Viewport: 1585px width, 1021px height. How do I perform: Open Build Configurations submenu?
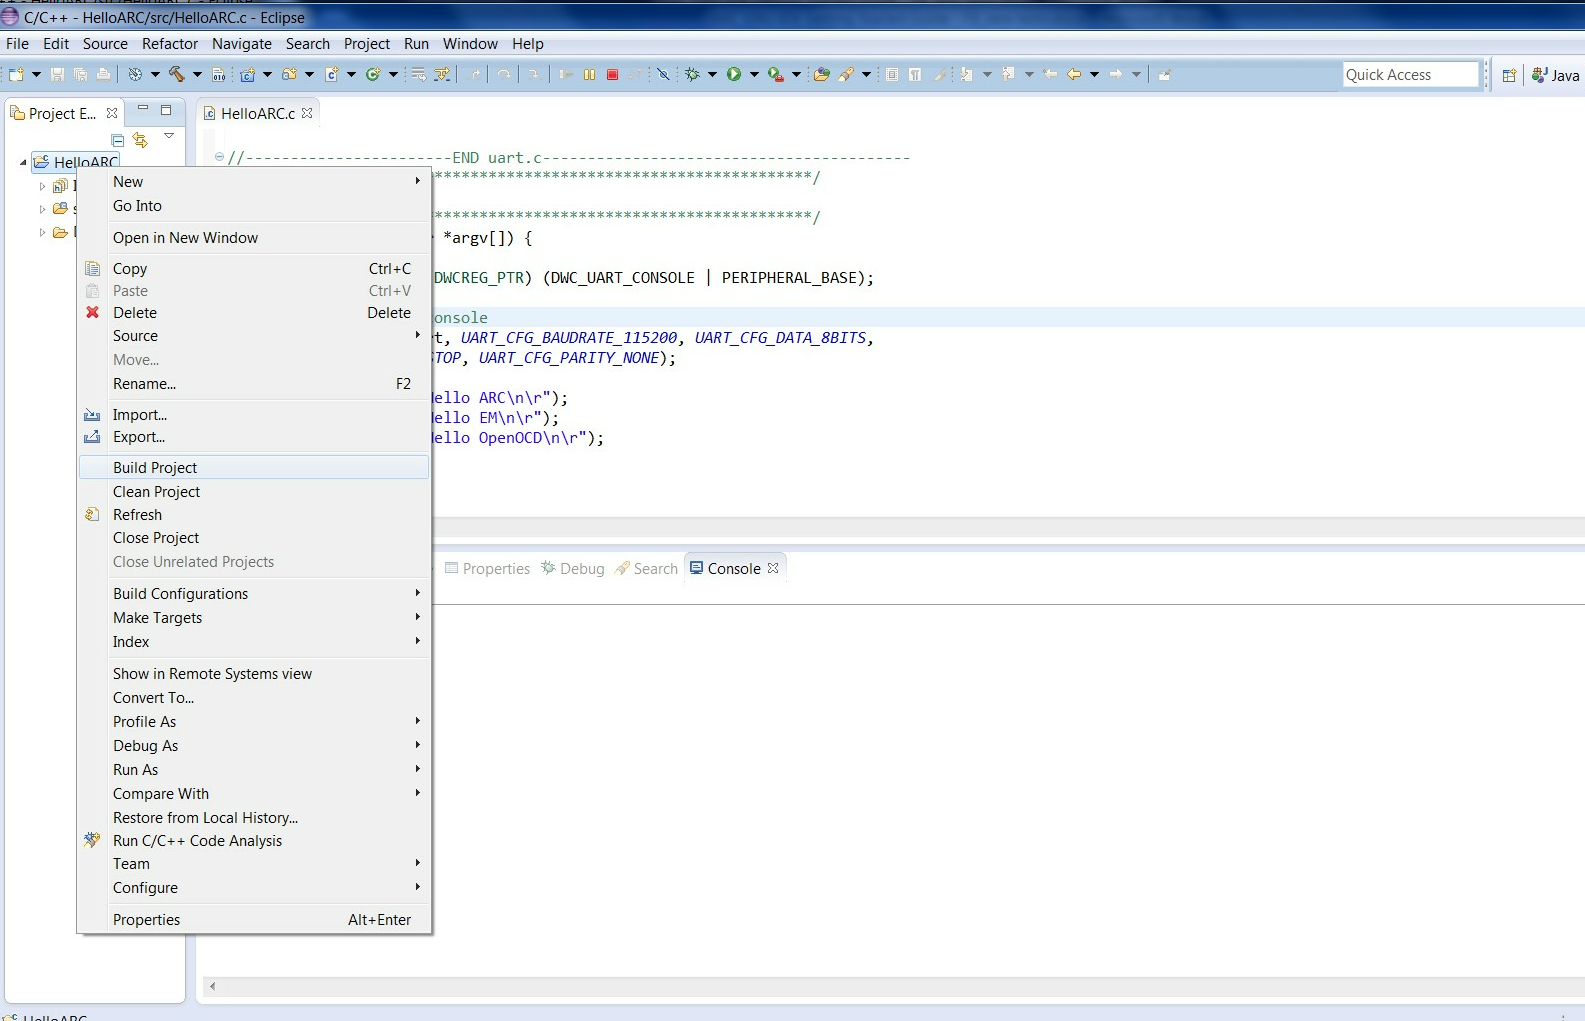click(254, 593)
